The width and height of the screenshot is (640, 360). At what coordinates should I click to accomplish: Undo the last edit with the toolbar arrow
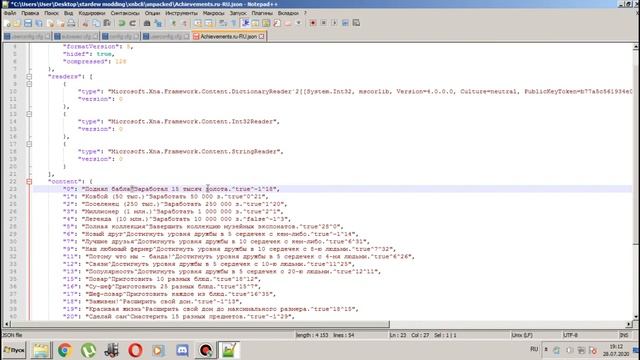coord(122,23)
